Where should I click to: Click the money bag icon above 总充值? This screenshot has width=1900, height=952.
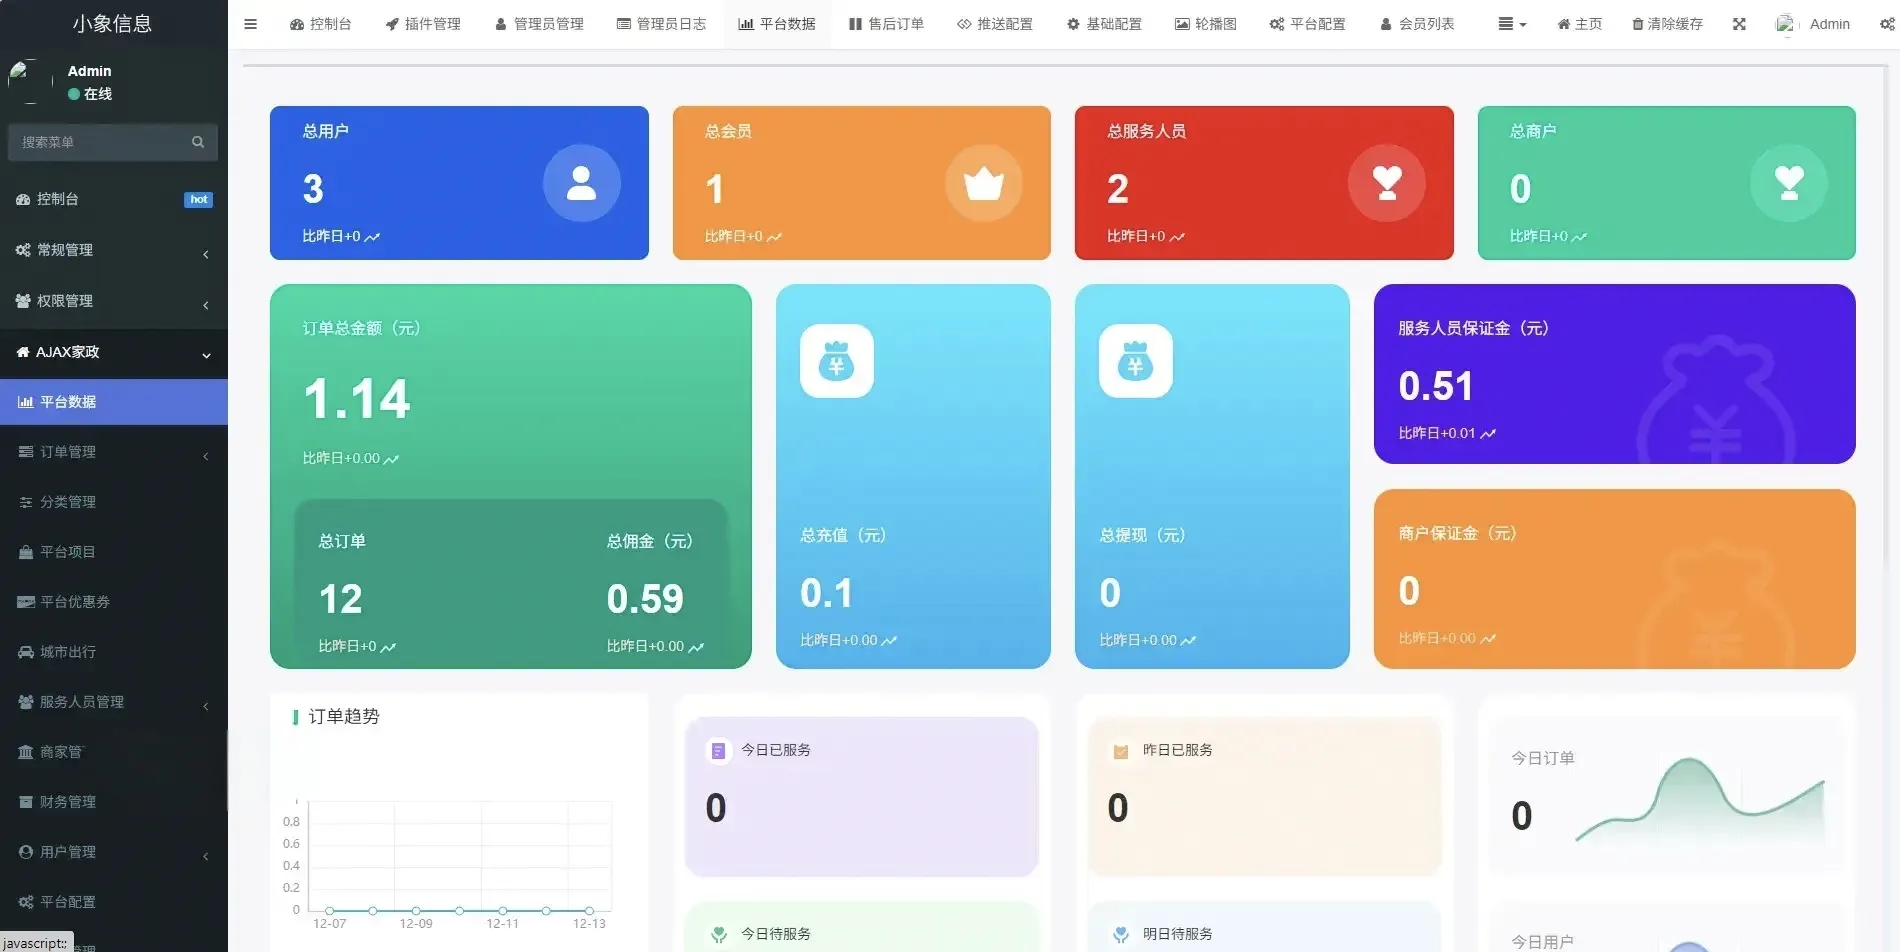(837, 361)
